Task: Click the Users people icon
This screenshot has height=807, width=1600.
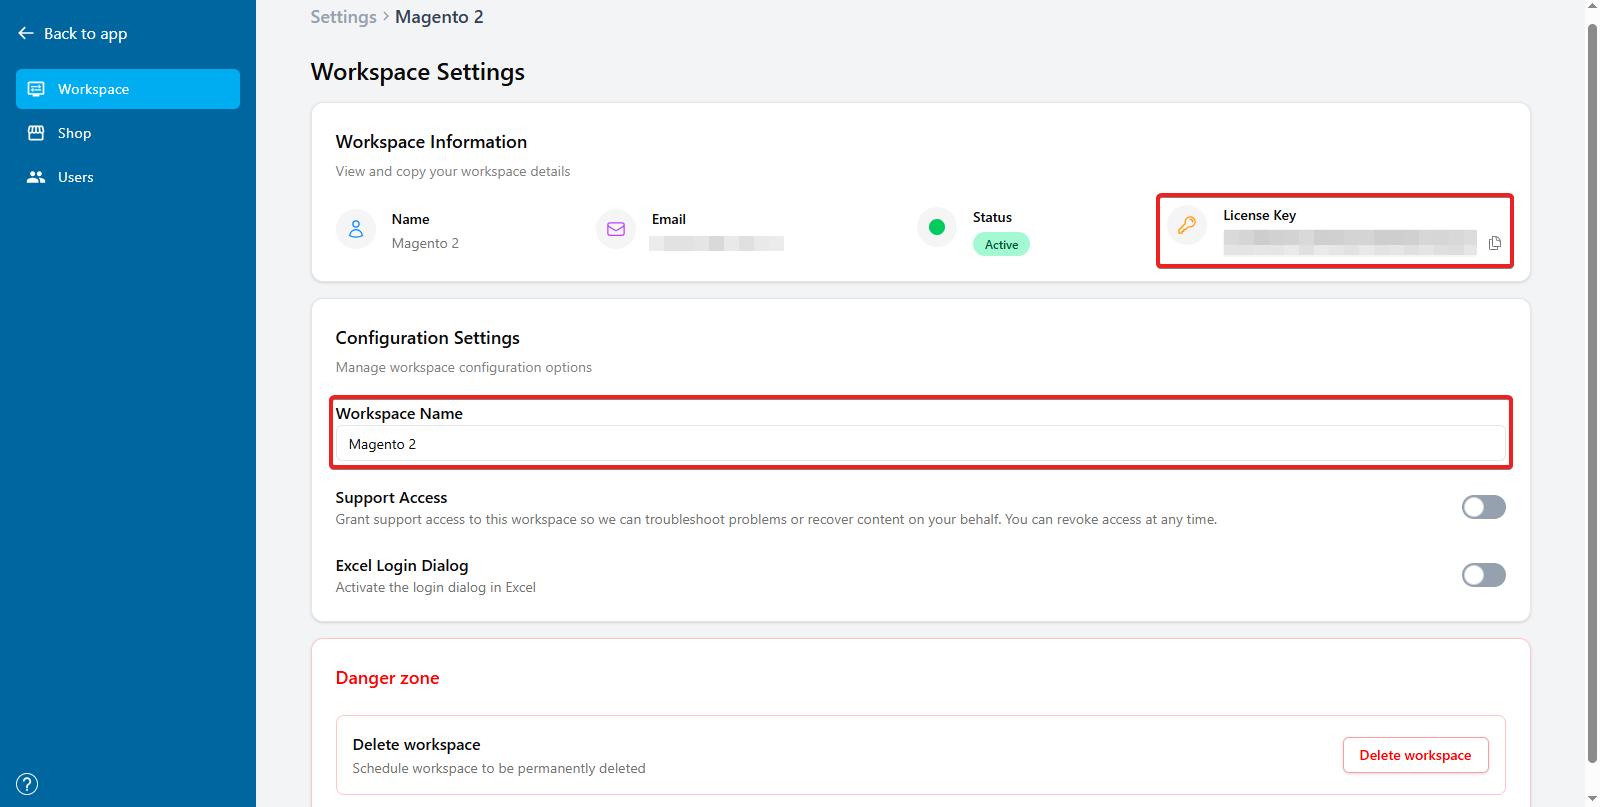Action: coord(36,177)
